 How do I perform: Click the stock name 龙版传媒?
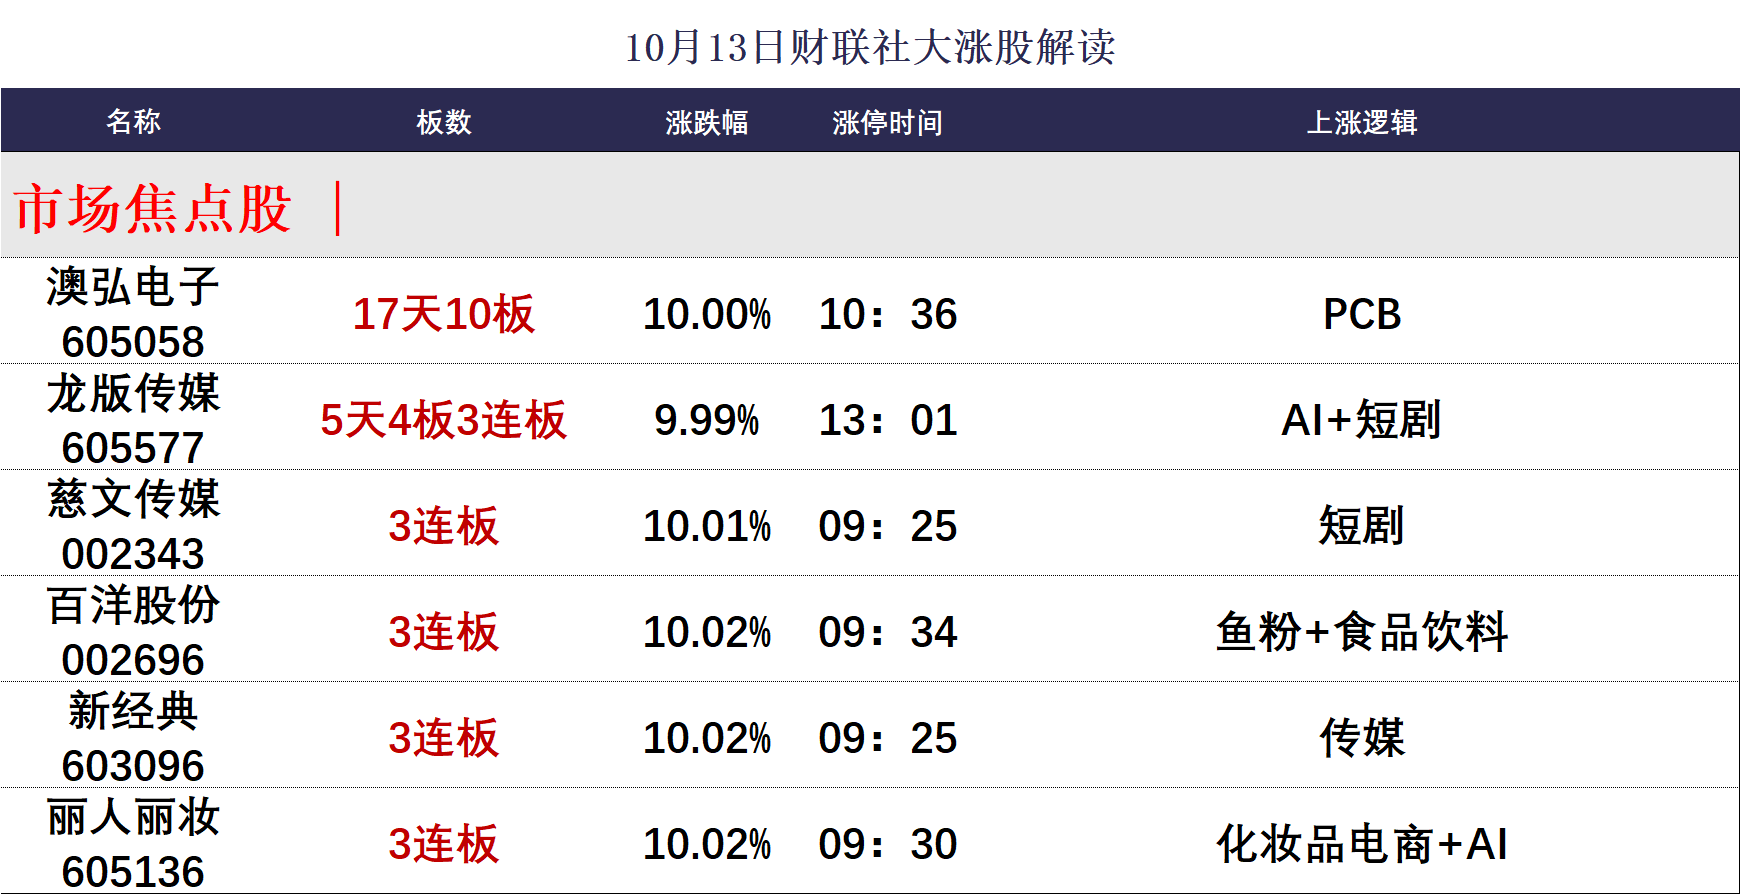point(133,393)
